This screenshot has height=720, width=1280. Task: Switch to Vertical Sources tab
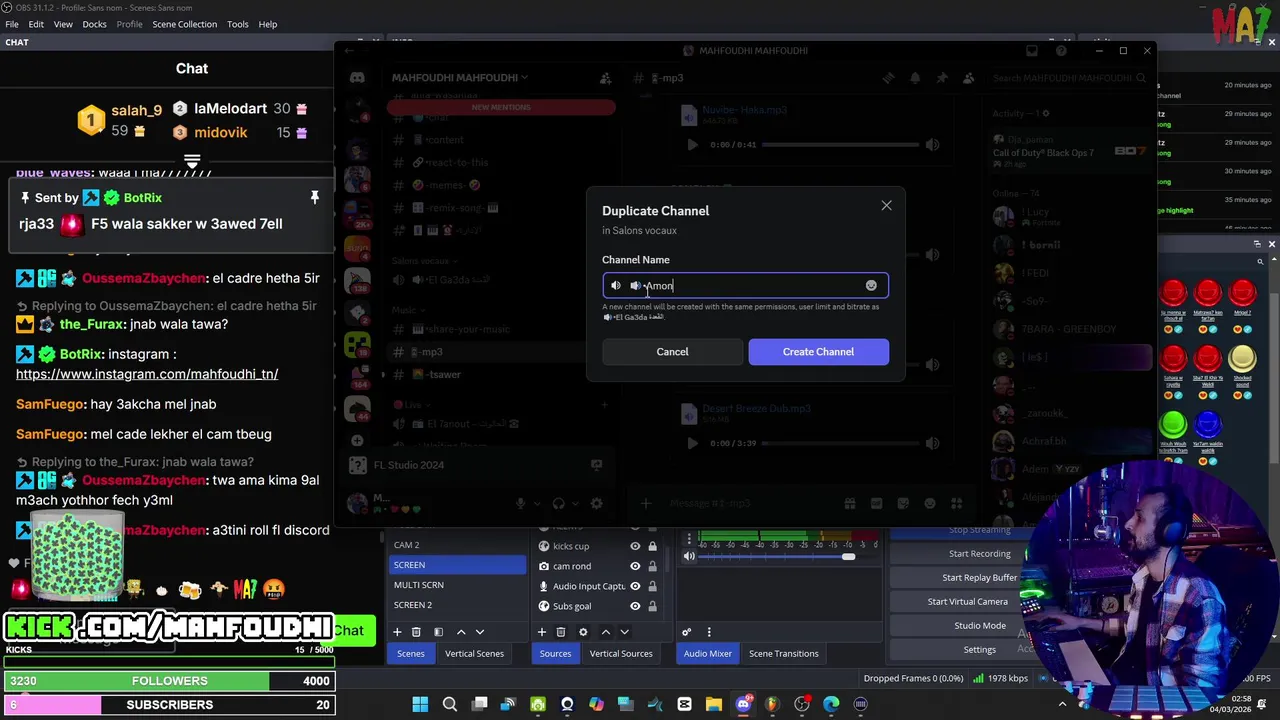click(x=621, y=654)
